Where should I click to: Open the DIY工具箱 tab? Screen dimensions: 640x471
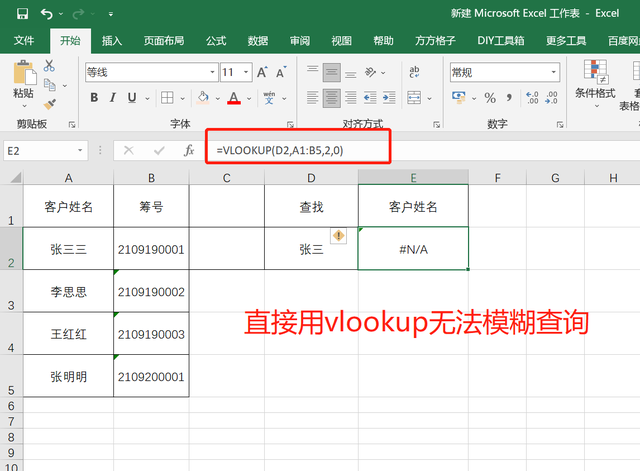coord(500,40)
